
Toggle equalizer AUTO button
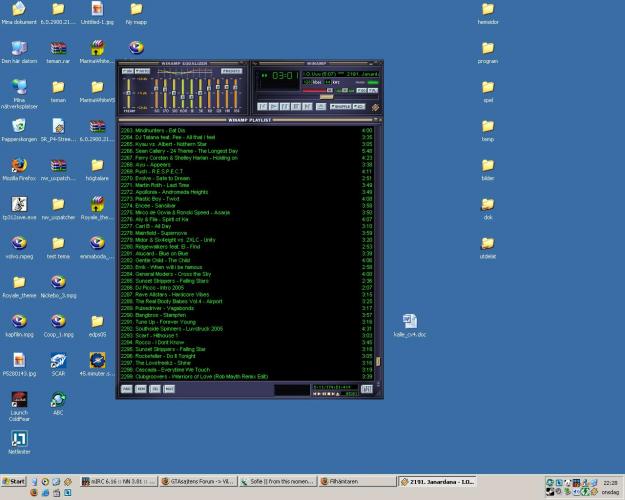pos(142,71)
